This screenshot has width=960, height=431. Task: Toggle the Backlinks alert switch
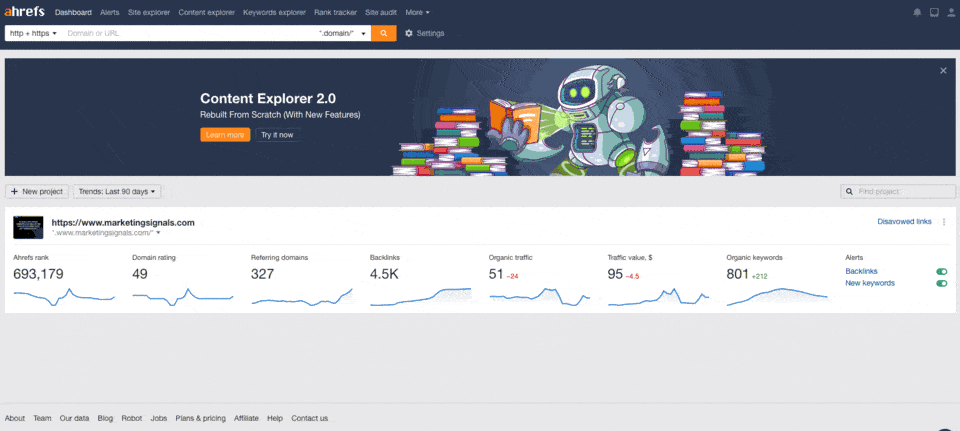tap(942, 271)
